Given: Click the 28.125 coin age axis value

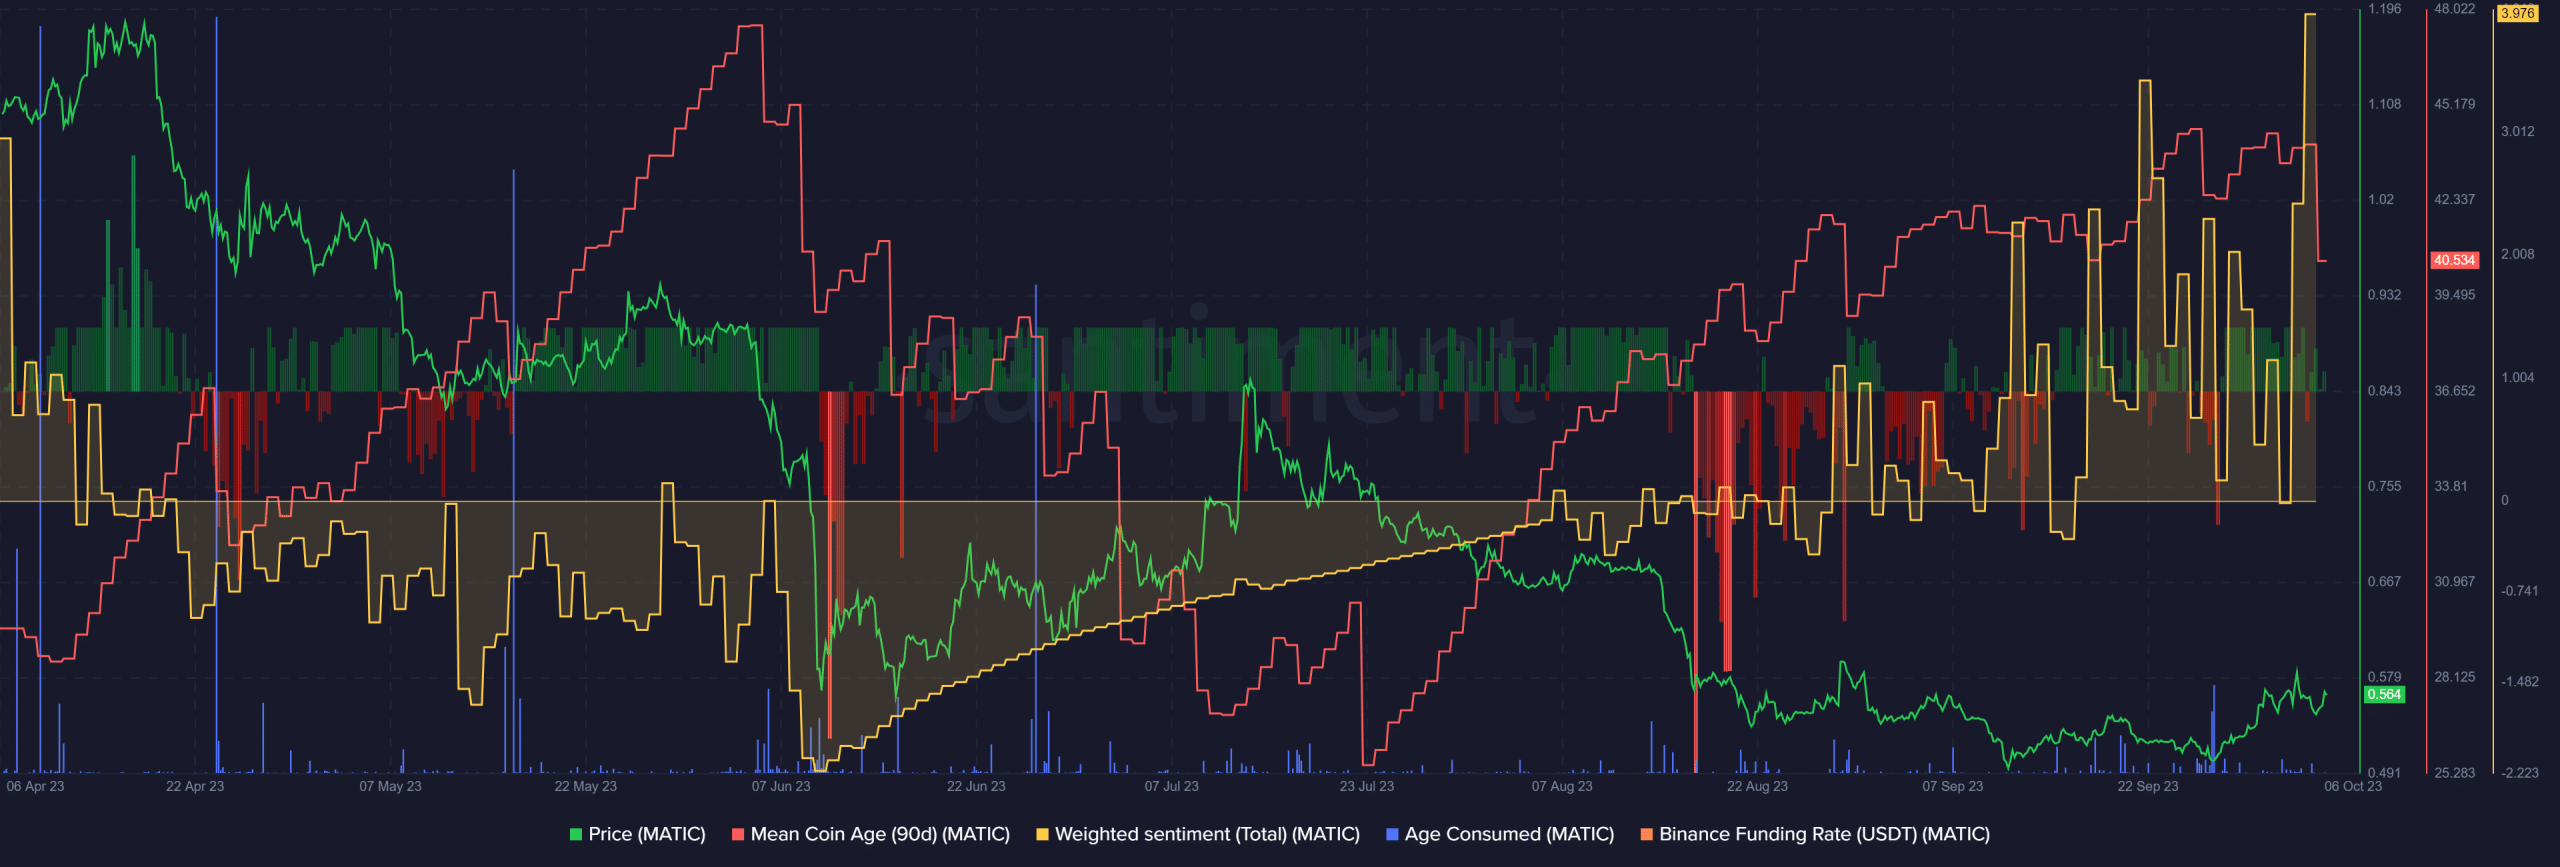Looking at the screenshot, I should (2454, 677).
